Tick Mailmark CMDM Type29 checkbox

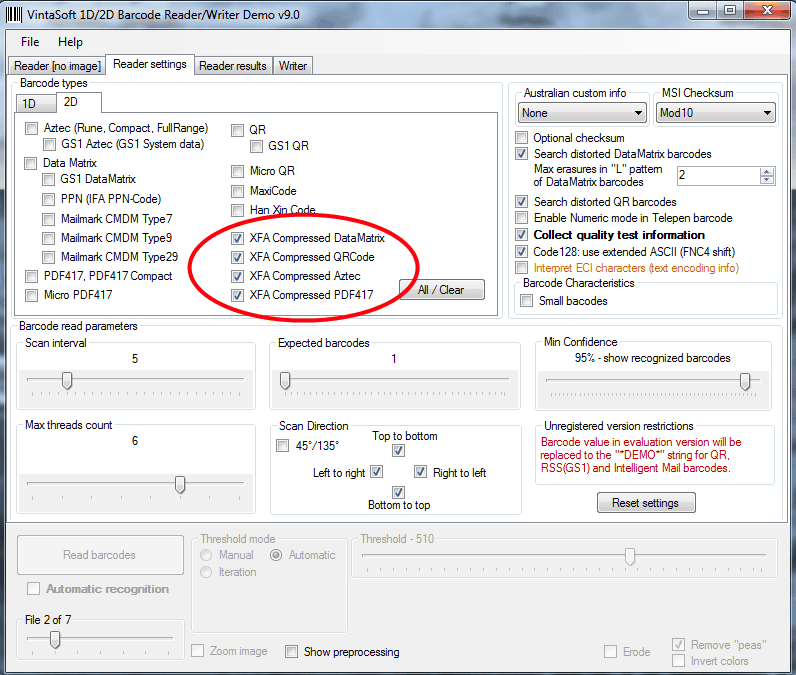click(48, 257)
